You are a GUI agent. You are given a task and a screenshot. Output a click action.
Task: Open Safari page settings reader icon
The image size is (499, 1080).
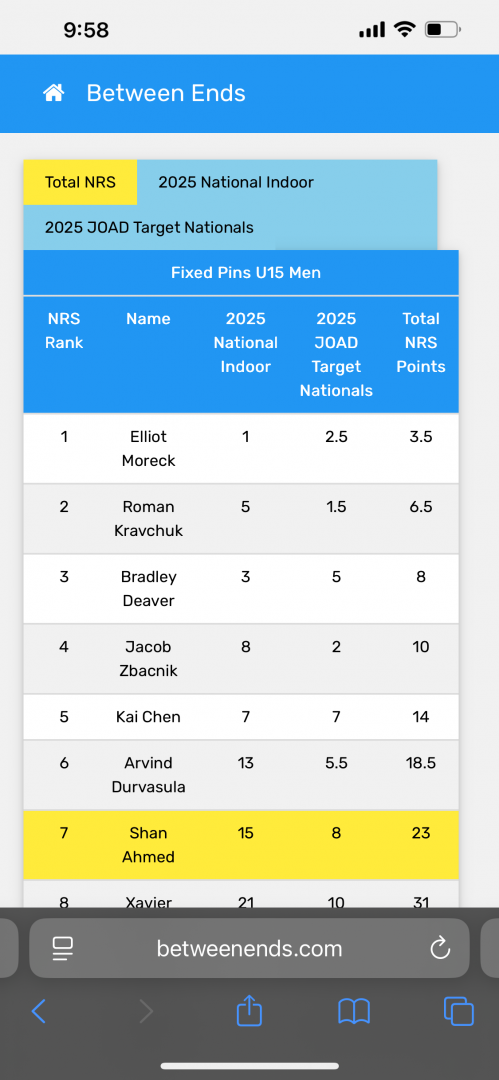click(63, 948)
